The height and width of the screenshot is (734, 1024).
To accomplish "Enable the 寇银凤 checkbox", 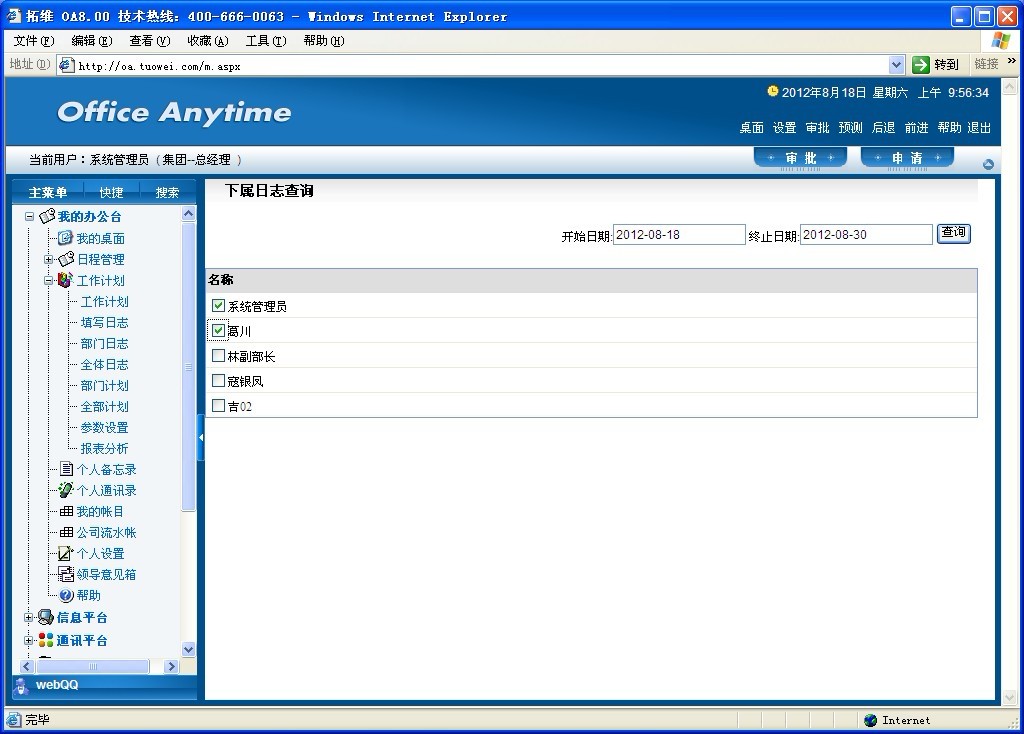I will pyautogui.click(x=218, y=381).
